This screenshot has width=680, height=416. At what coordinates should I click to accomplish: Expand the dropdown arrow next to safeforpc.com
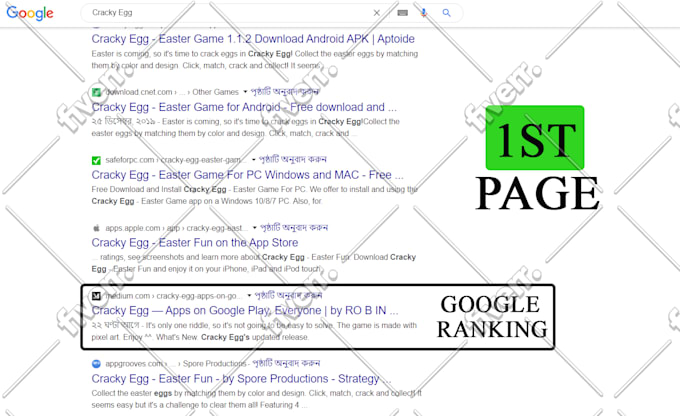254,160
